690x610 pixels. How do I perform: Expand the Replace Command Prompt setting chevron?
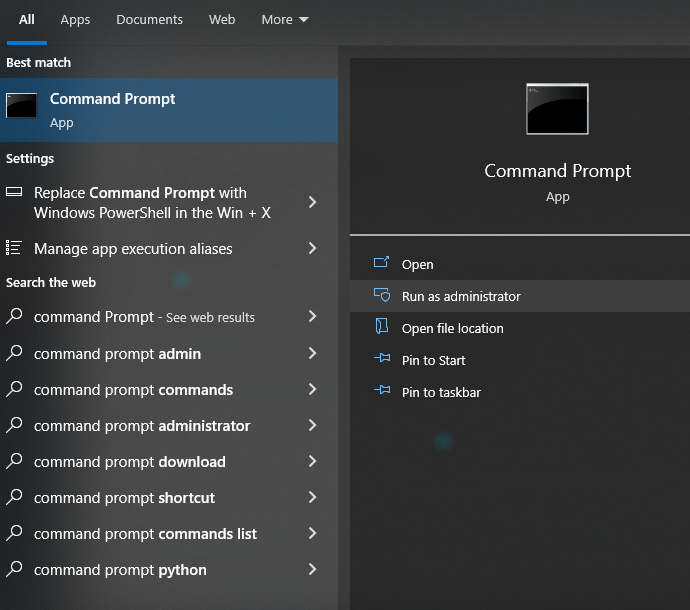pos(312,202)
